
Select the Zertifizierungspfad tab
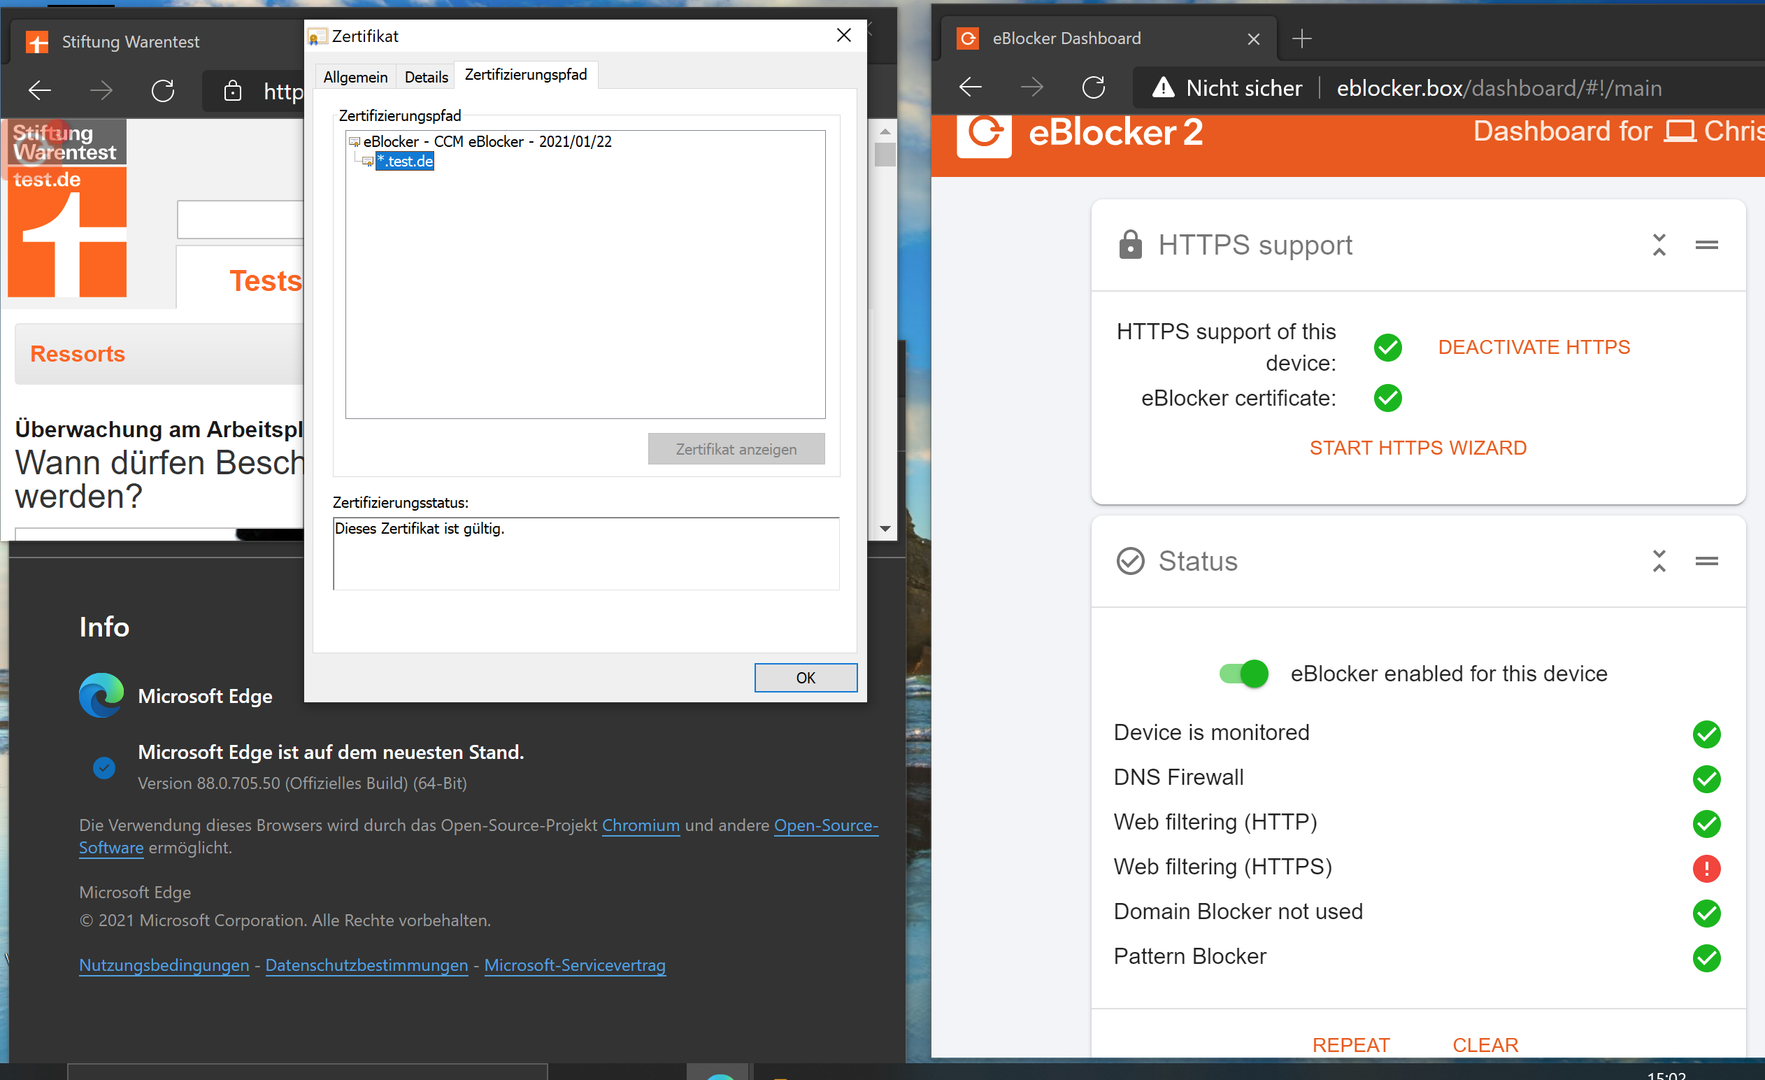click(x=526, y=75)
